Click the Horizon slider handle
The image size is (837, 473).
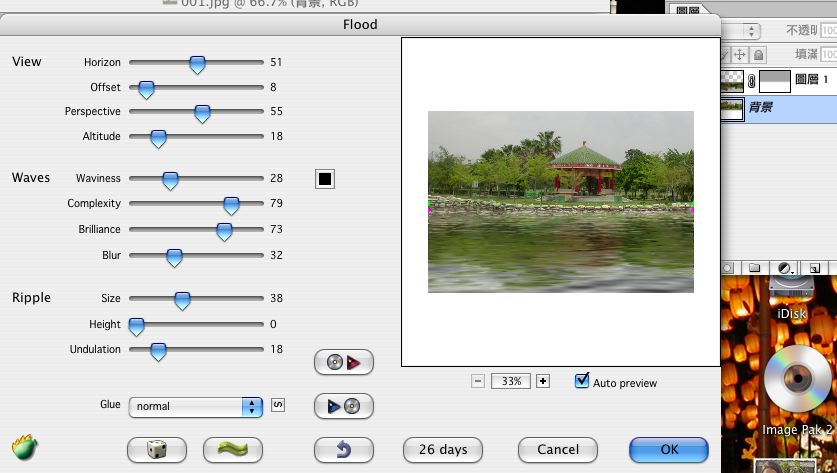click(x=197, y=65)
